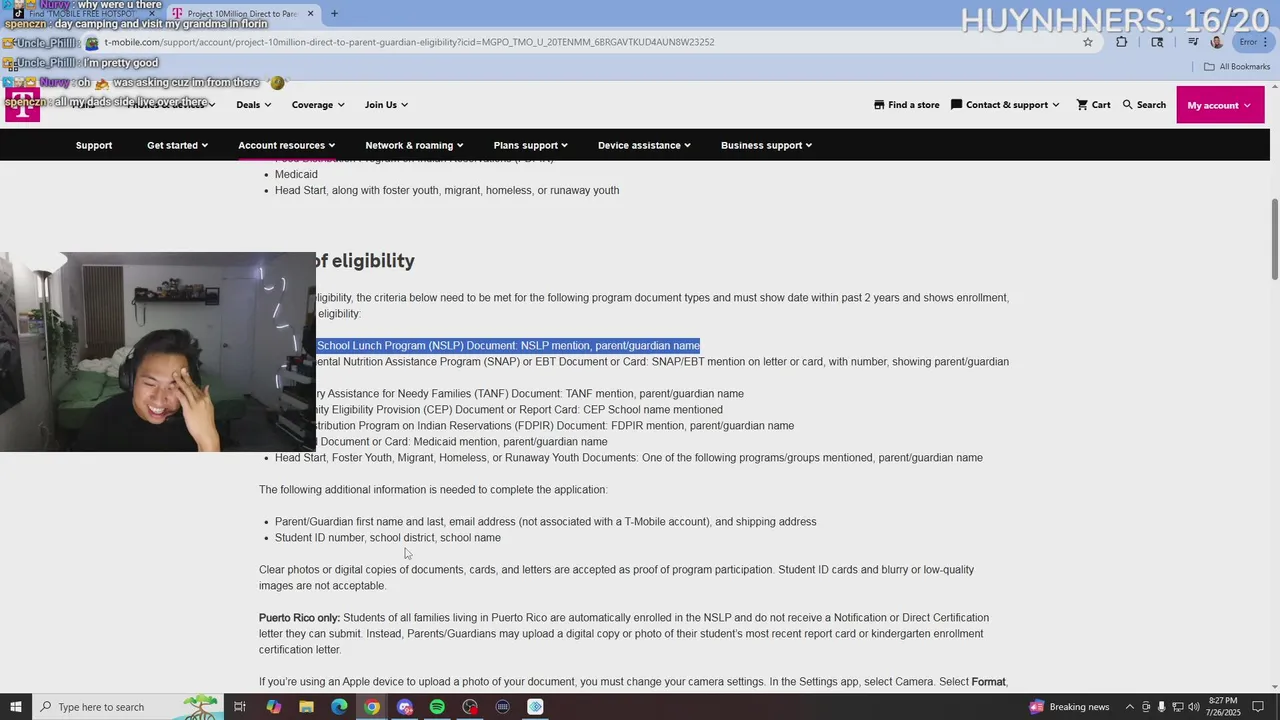Open the network tray icon
1280x720 pixels.
click(x=1178, y=707)
